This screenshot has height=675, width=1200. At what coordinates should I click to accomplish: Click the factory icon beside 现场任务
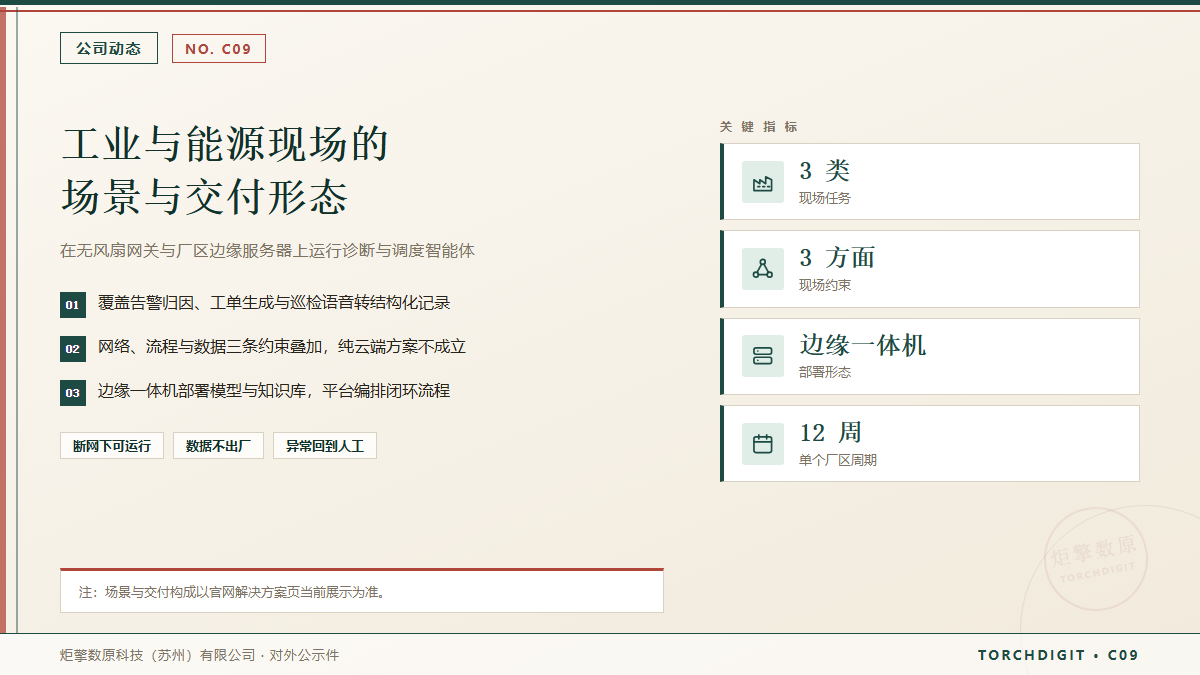pyautogui.click(x=763, y=182)
